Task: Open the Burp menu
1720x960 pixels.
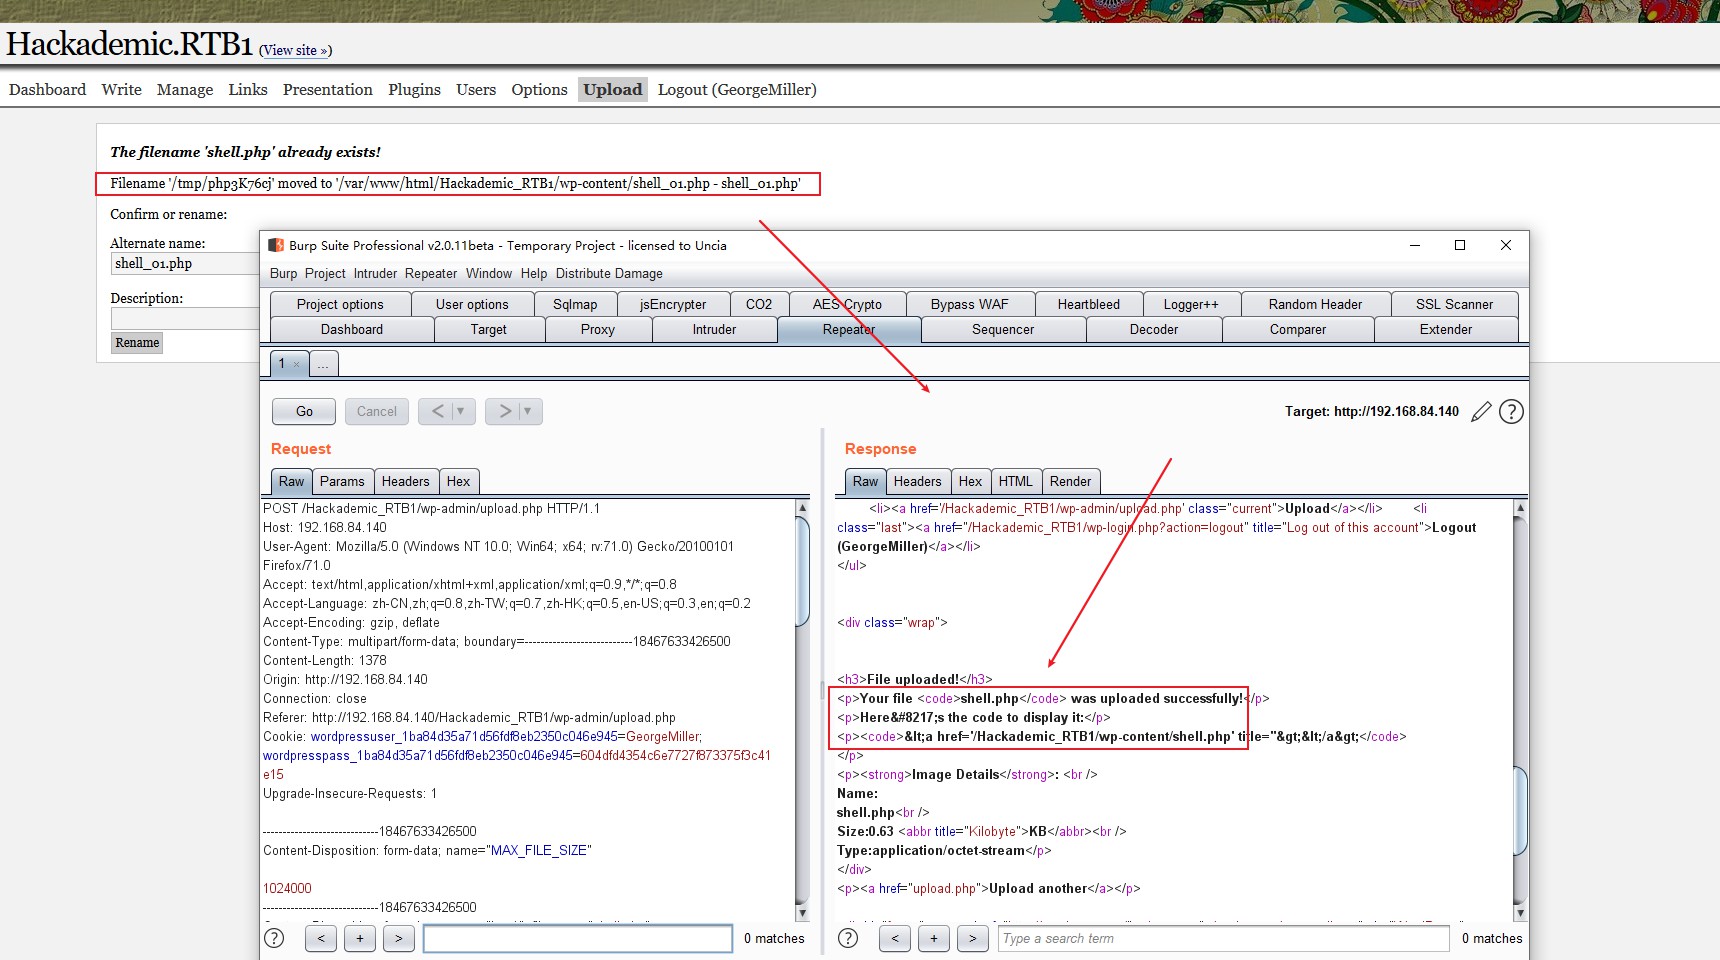Action: point(283,273)
